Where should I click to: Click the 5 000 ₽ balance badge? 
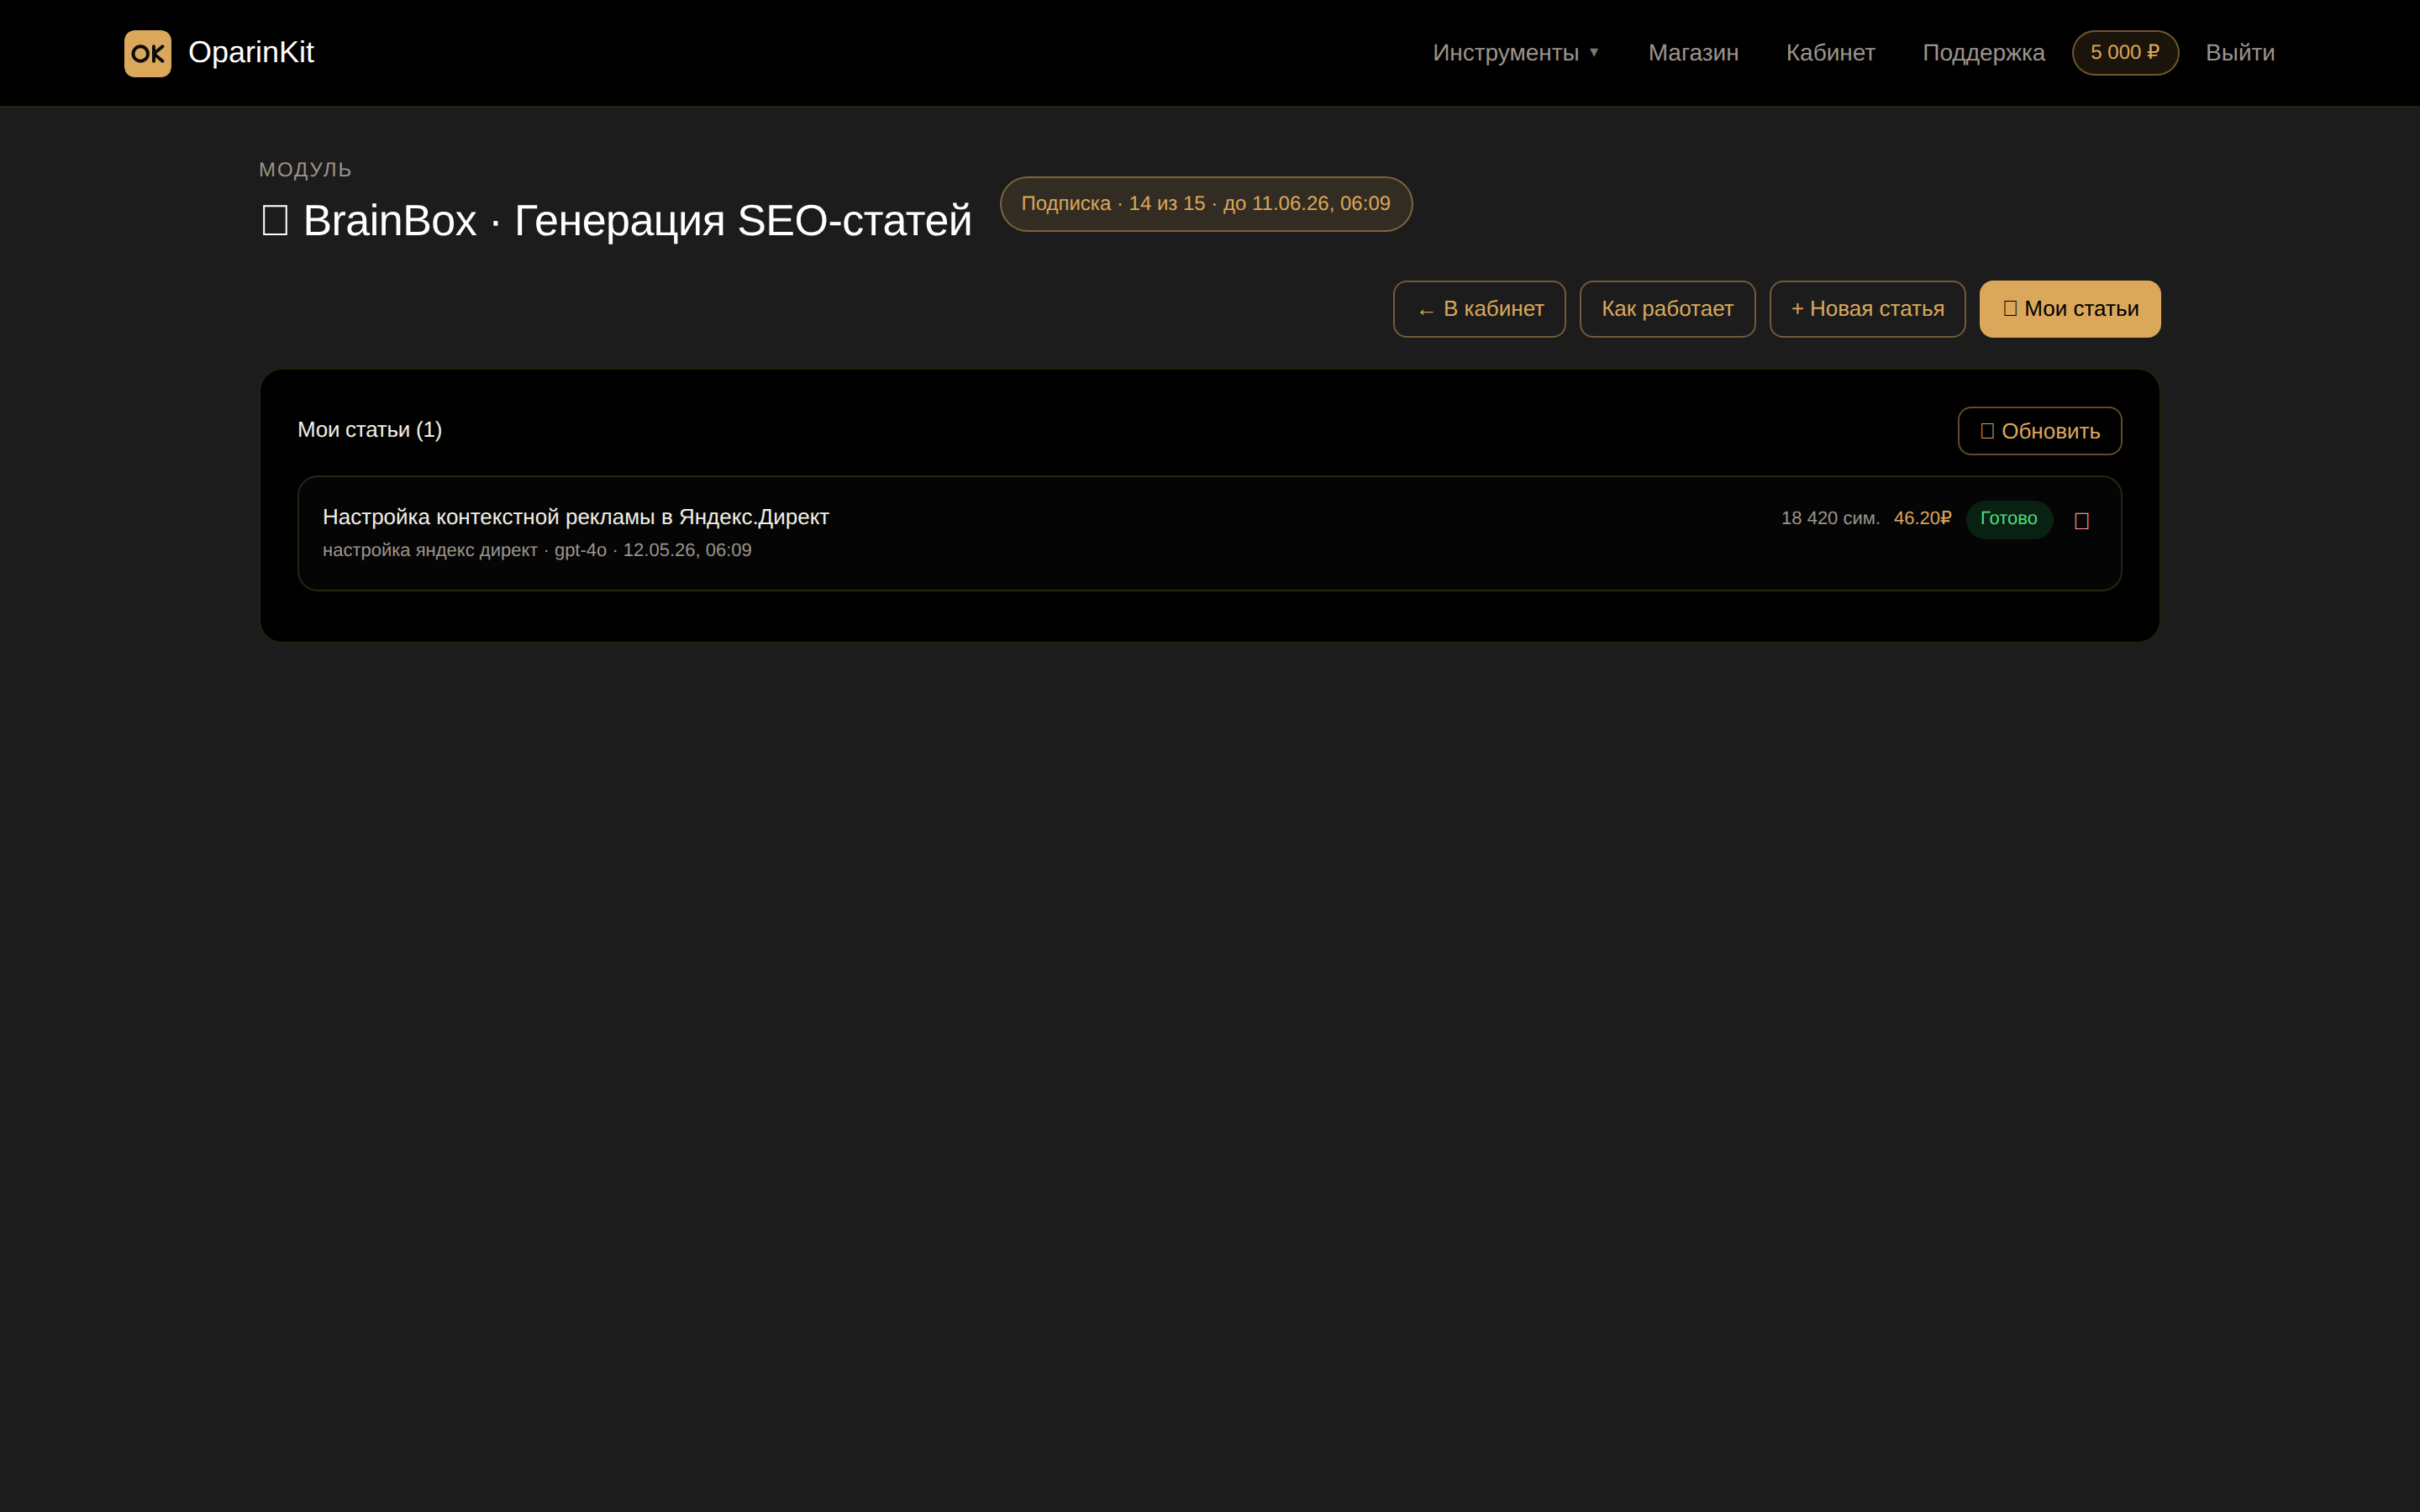coord(2125,53)
